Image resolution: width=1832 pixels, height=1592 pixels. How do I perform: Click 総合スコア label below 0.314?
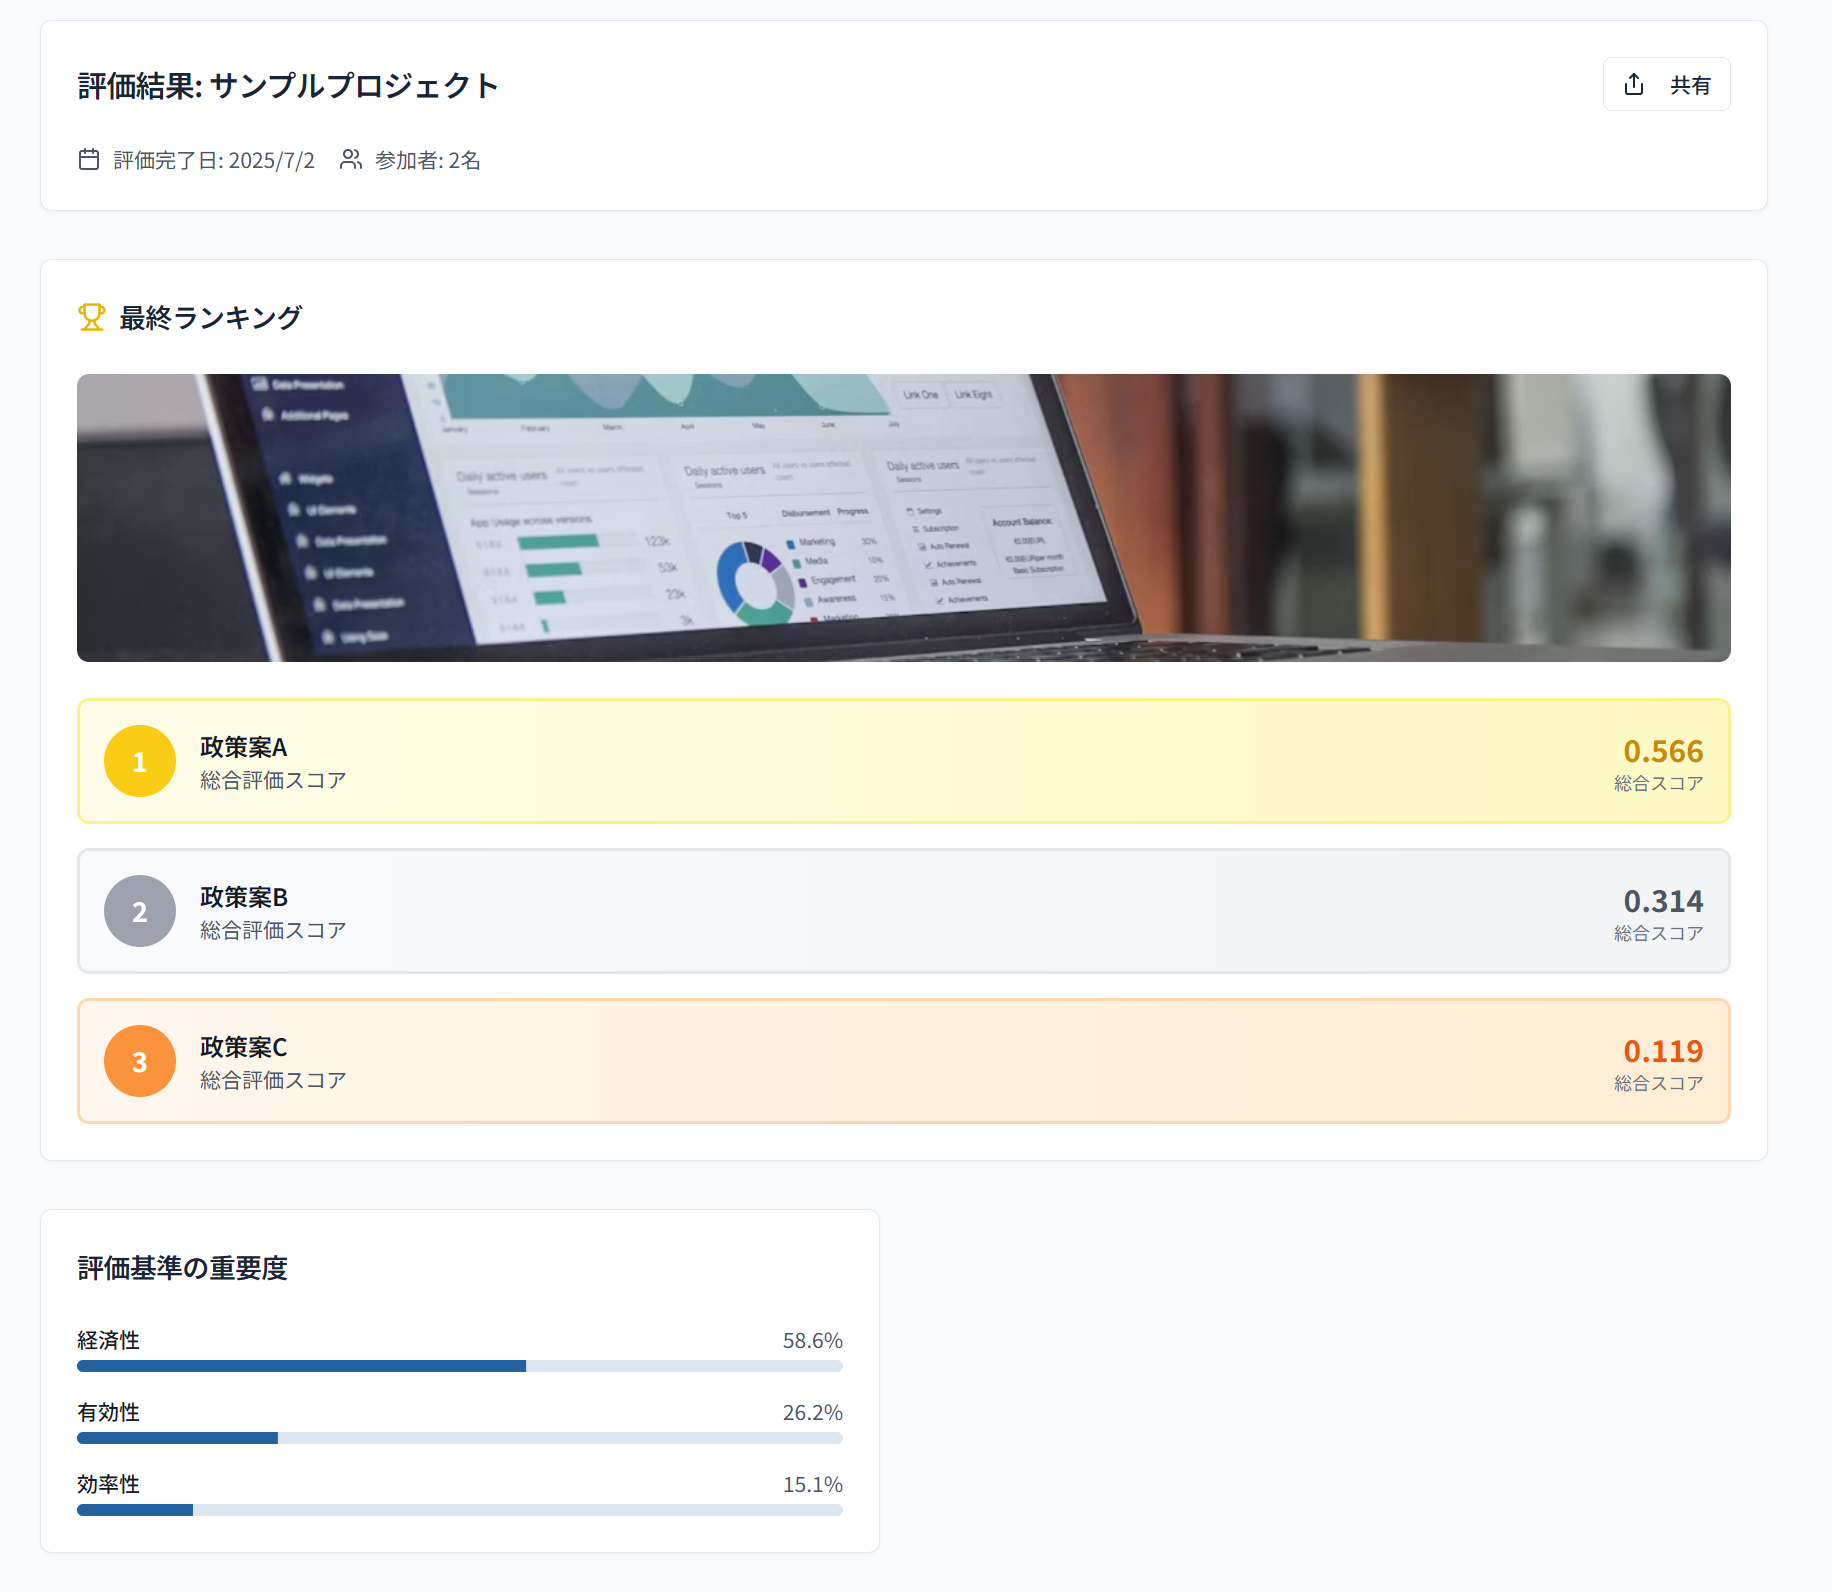click(x=1658, y=933)
